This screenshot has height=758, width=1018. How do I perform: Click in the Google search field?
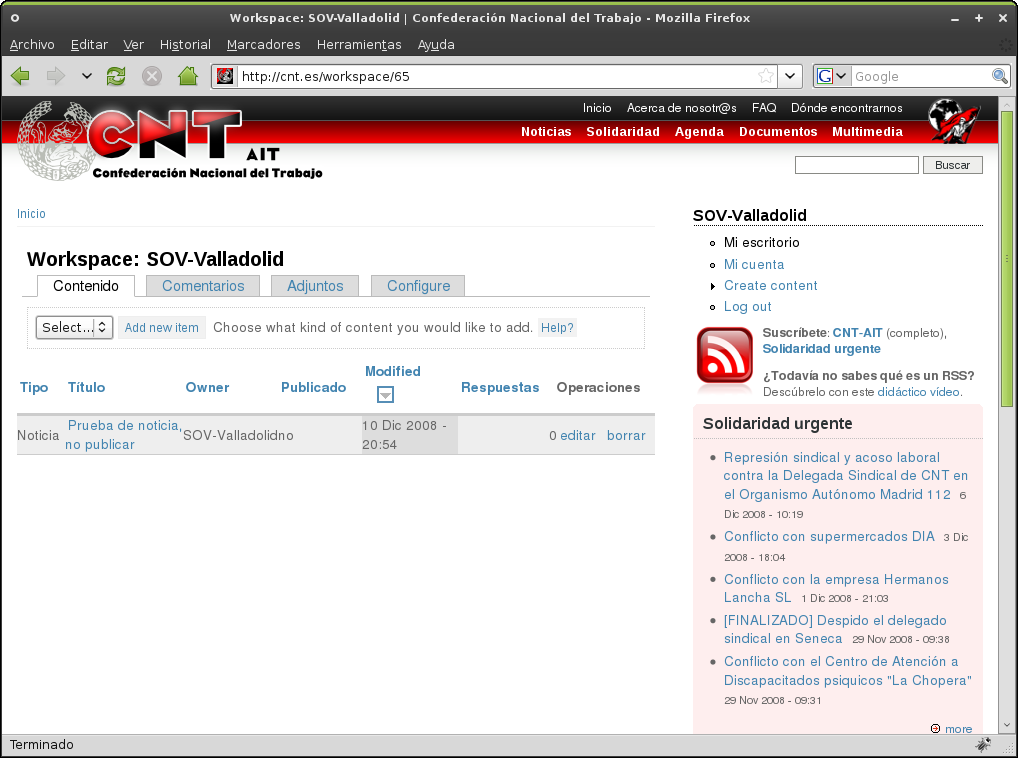[x=921, y=77]
